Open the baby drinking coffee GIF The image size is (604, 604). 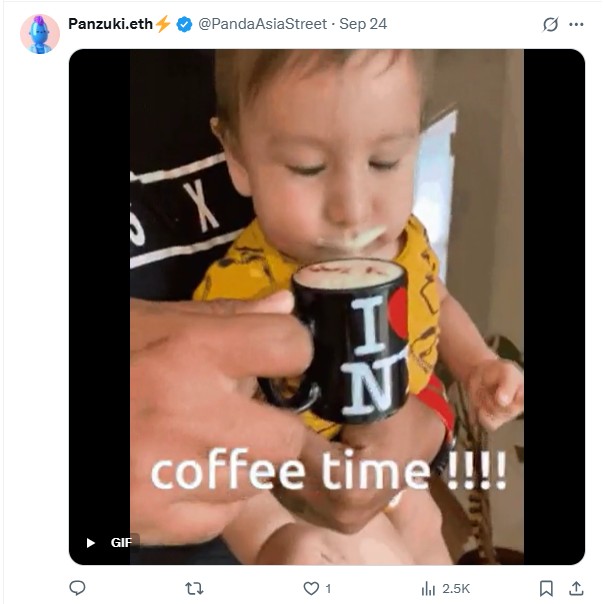pos(326,250)
